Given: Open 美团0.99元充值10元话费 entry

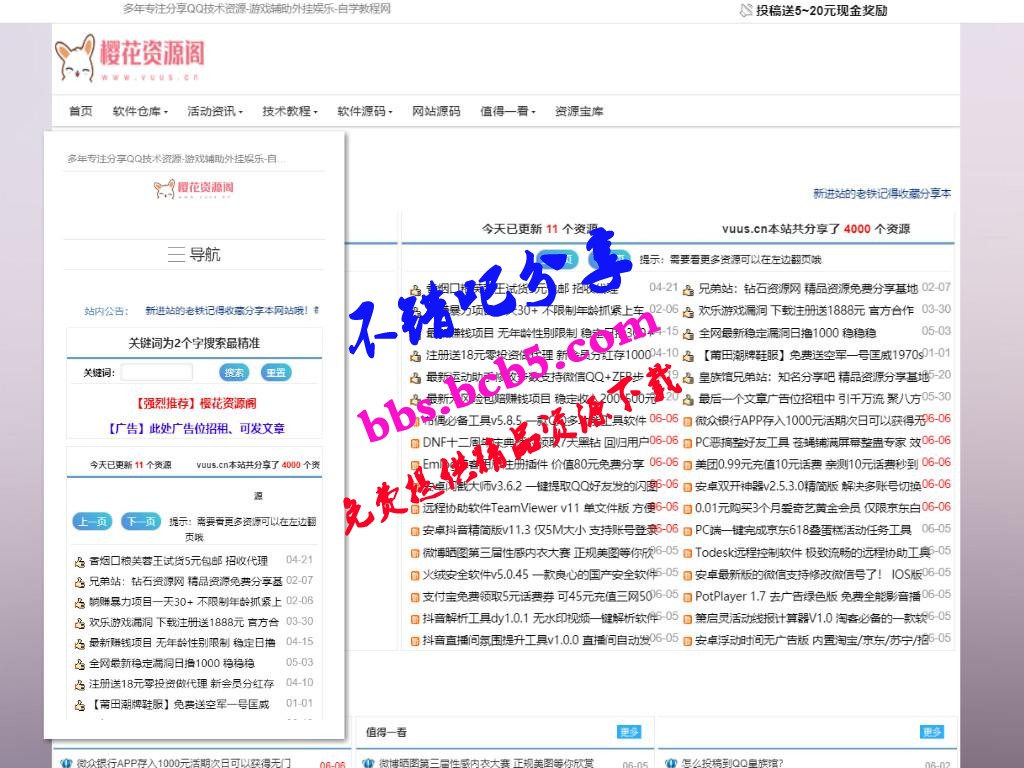Looking at the screenshot, I should (806, 464).
